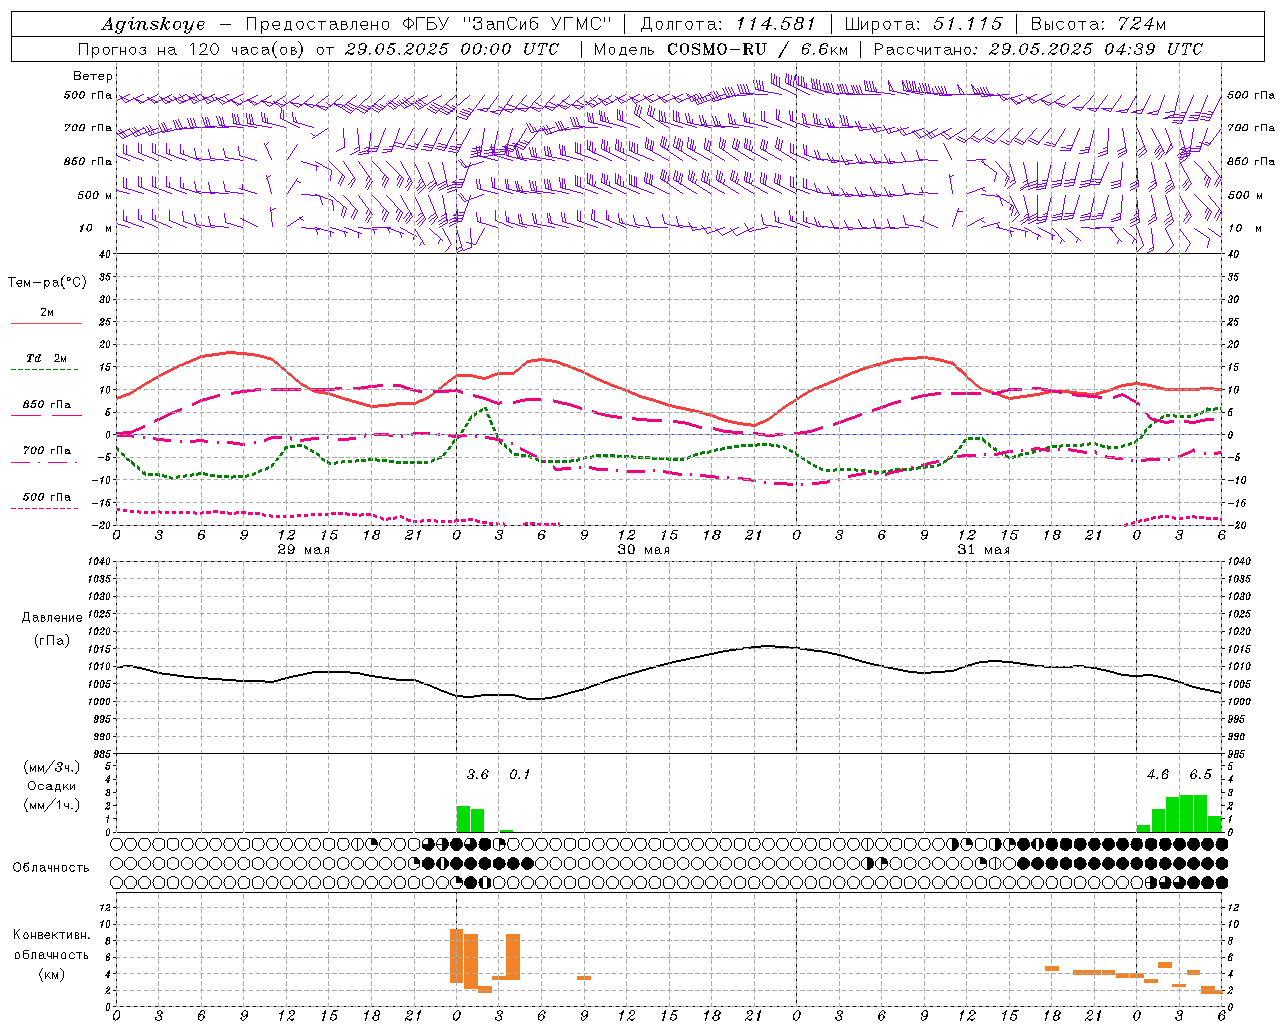1280x1024 pixels.
Task: Click the solid red line sample under 2м legend
Action: coord(47,324)
